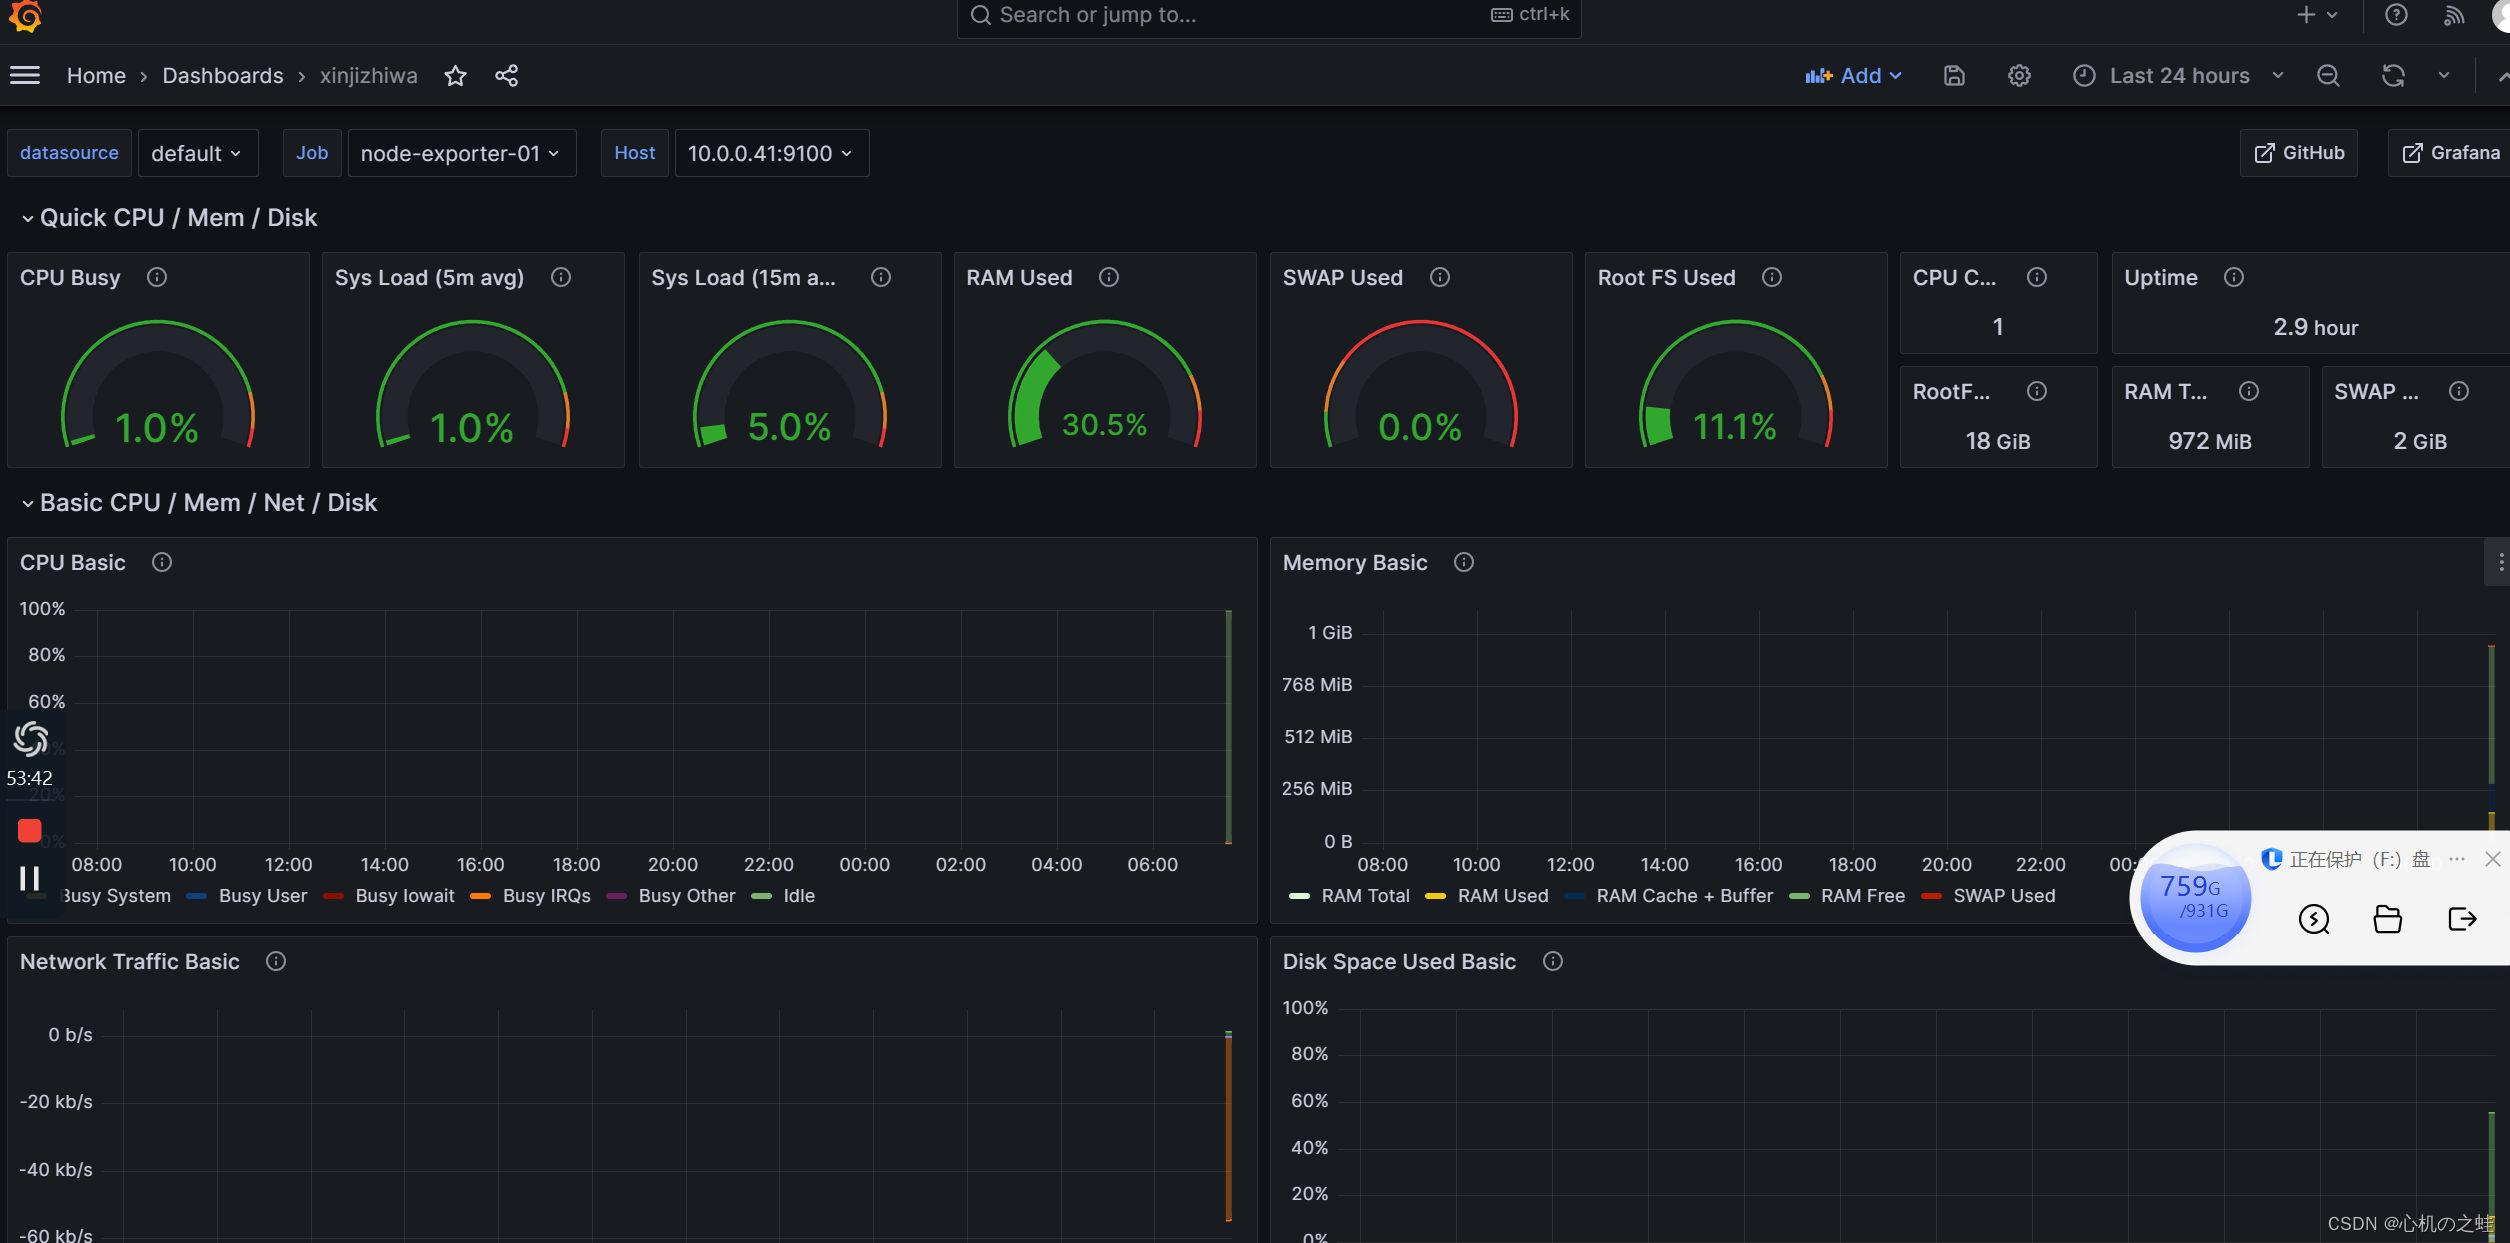Open the Grafana link button
2510x1243 pixels.
(2450, 153)
